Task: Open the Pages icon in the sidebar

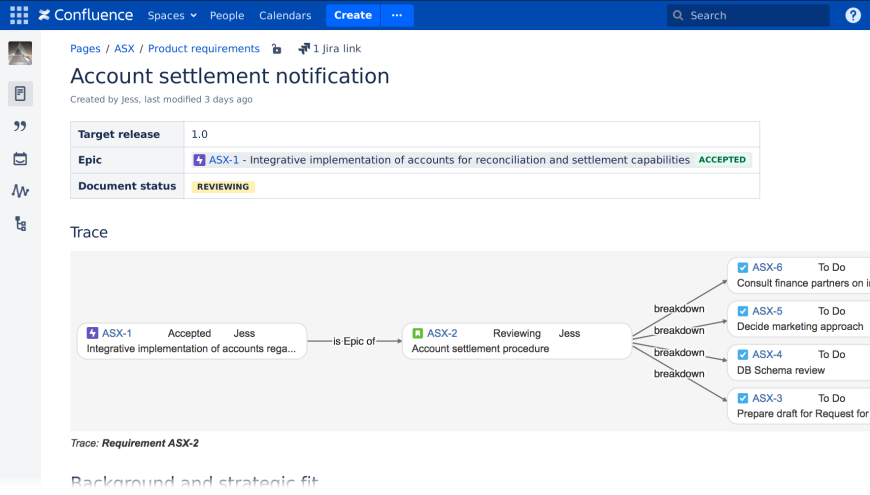Action: click(20, 94)
